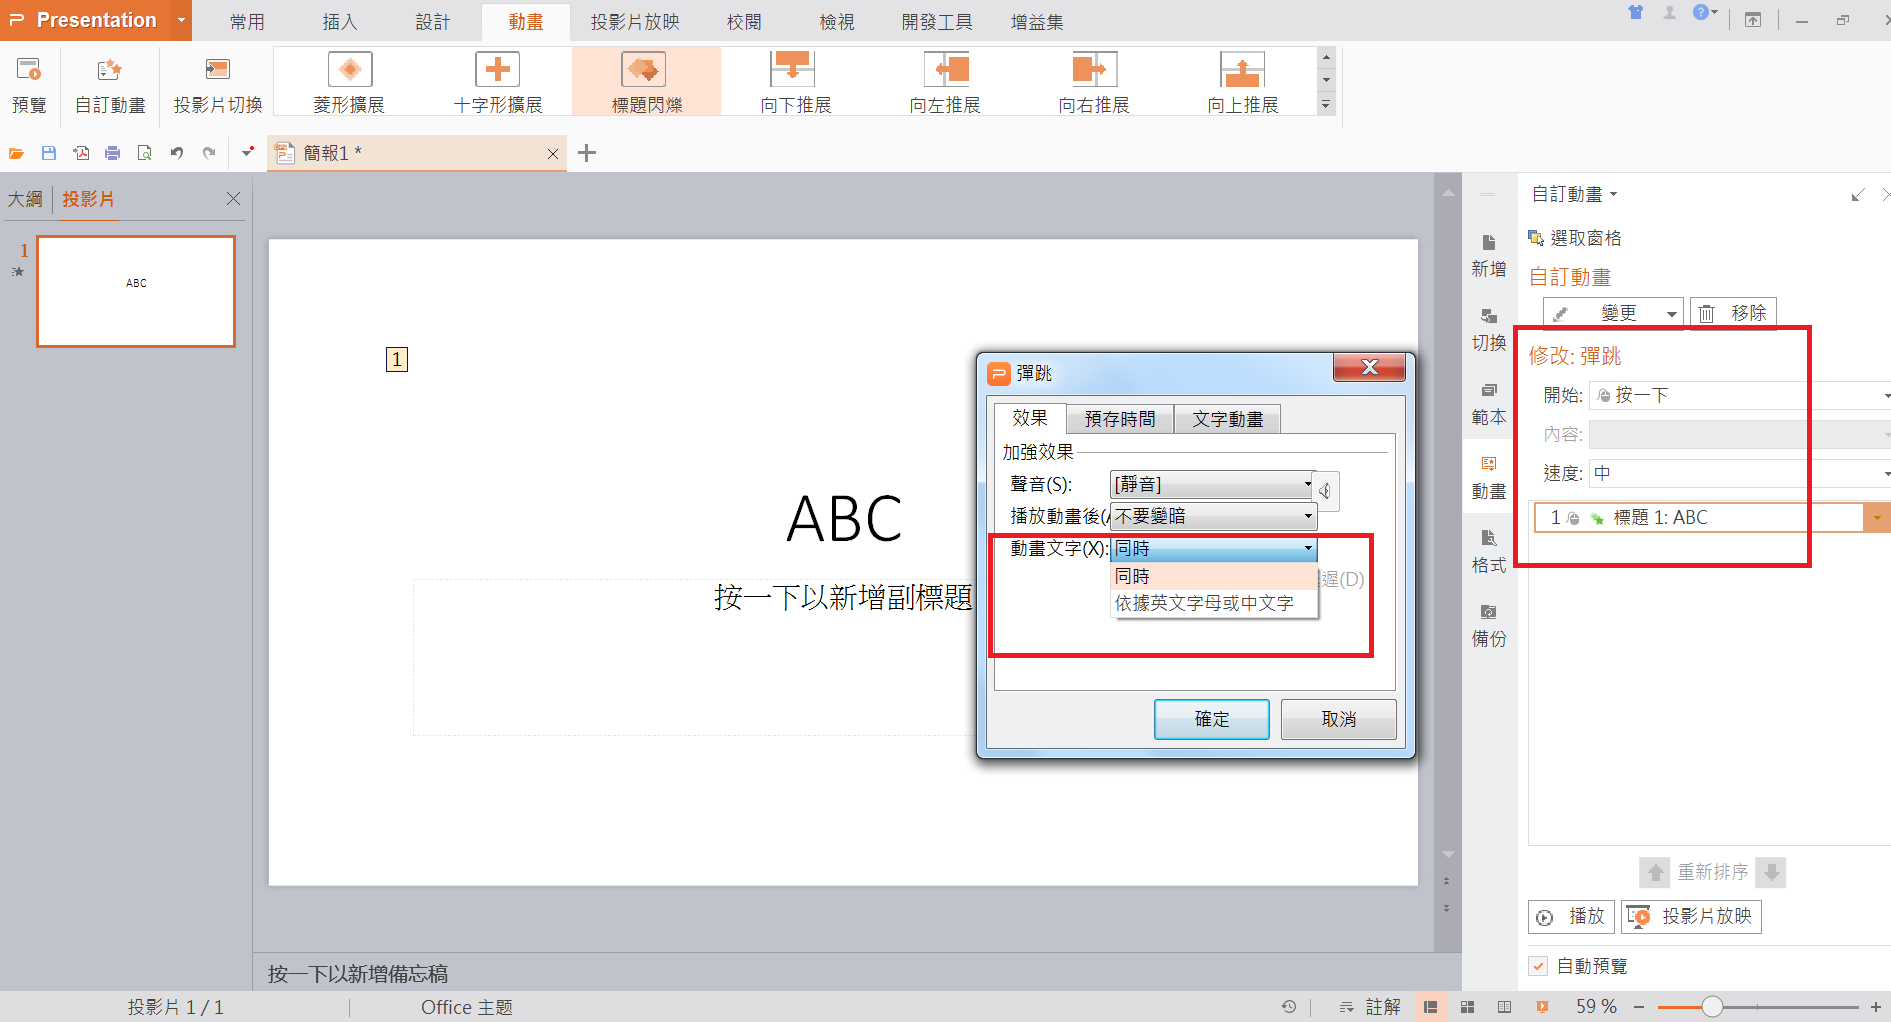Select 同時 option in list
Image resolution: width=1891 pixels, height=1022 pixels.
(x=1214, y=576)
